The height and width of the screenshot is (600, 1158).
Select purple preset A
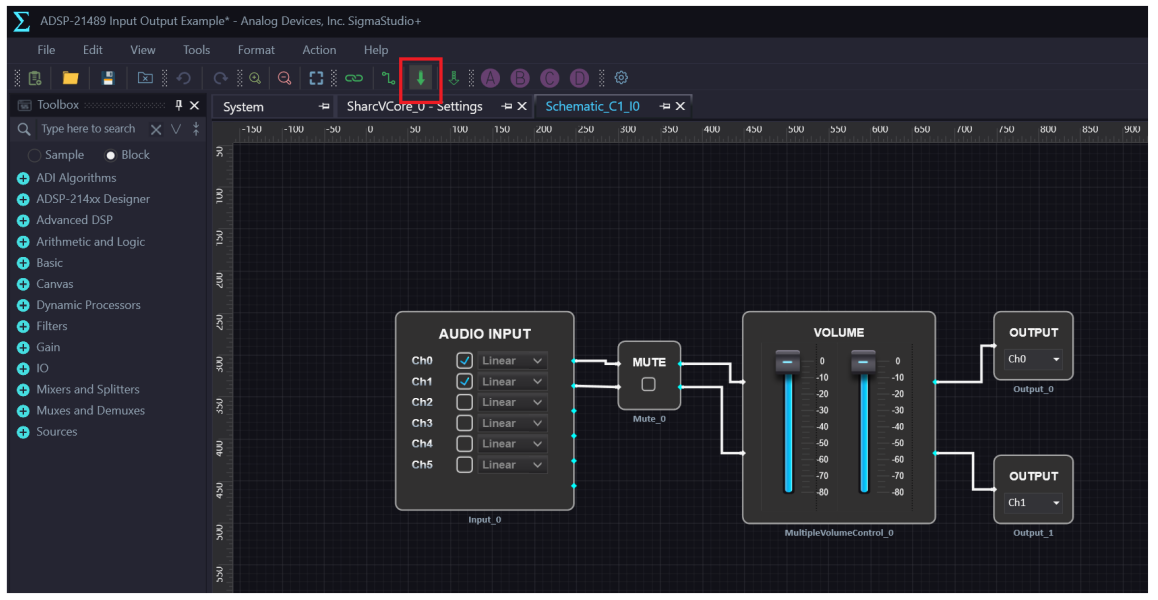[x=490, y=78]
